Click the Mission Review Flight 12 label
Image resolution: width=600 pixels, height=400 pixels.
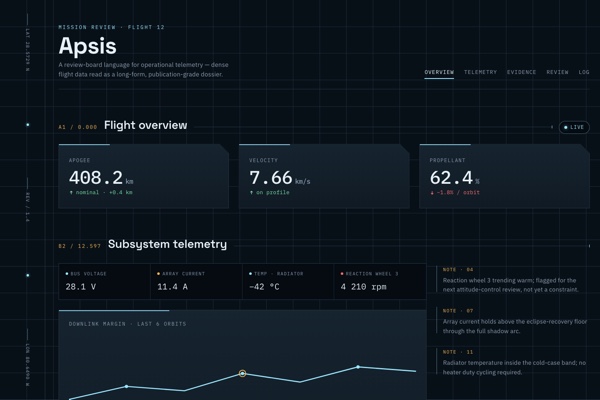click(x=111, y=27)
